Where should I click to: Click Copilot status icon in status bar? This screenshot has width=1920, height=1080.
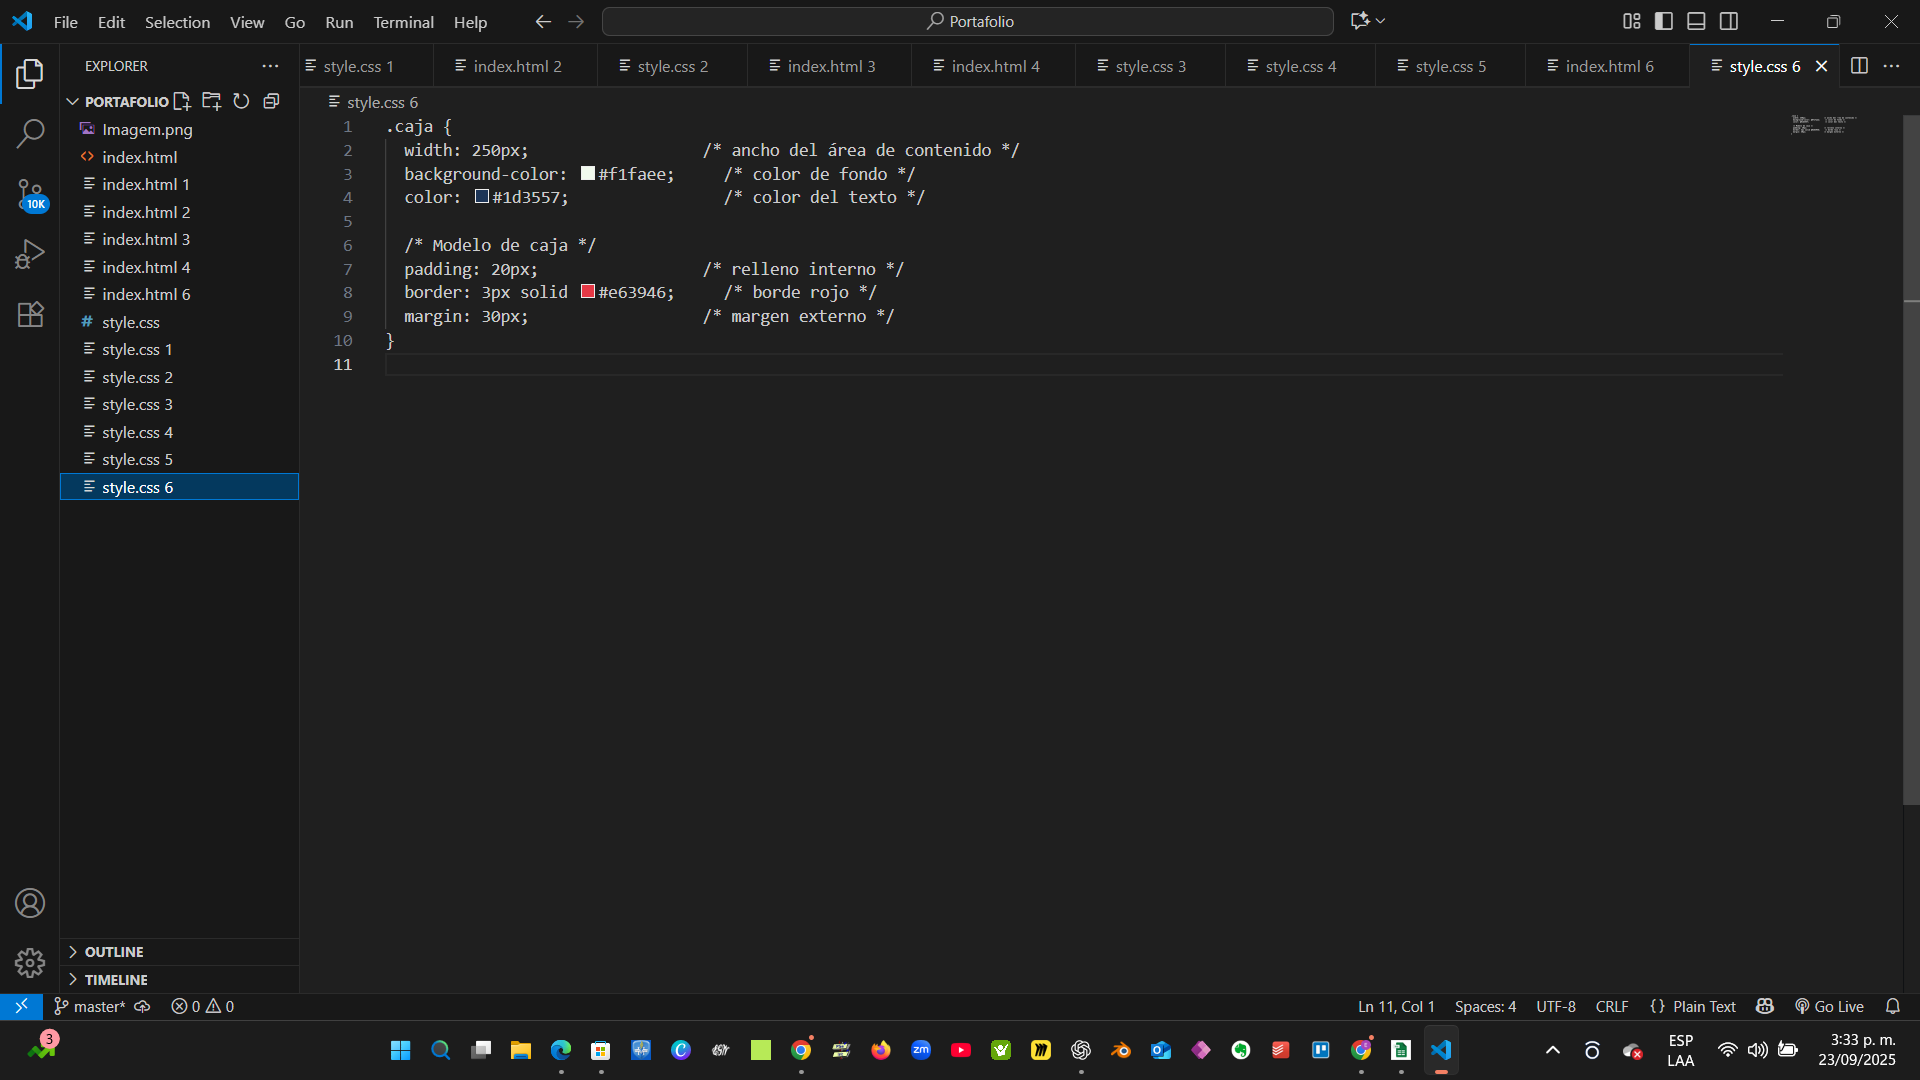1765,1006
